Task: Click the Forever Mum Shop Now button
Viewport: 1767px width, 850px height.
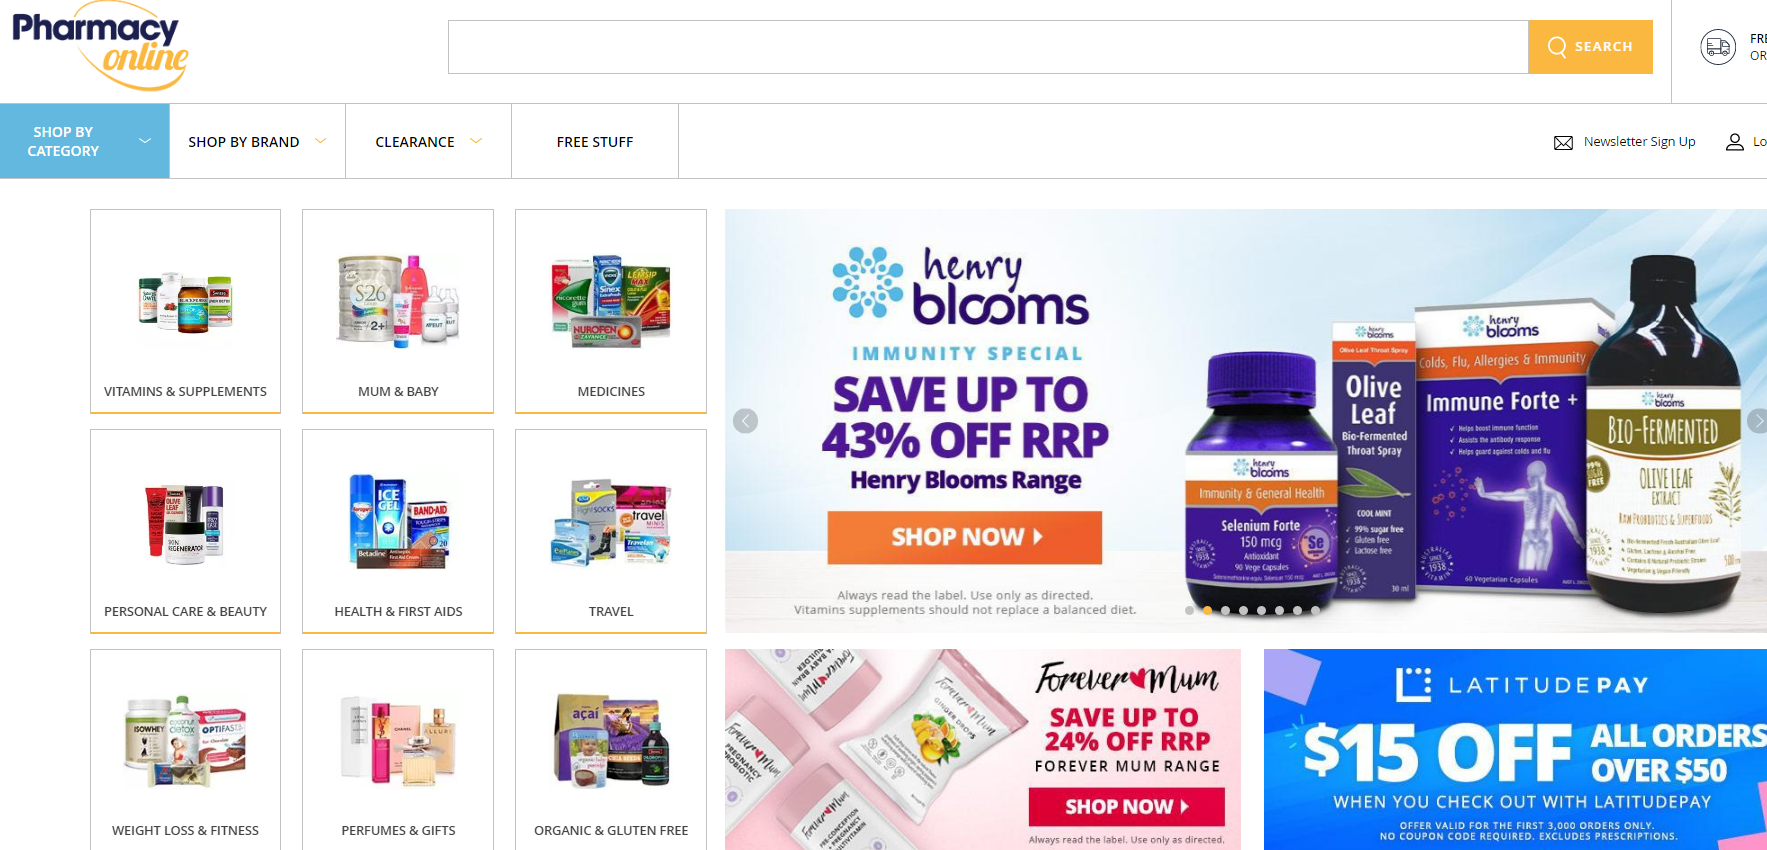Action: point(1127,806)
